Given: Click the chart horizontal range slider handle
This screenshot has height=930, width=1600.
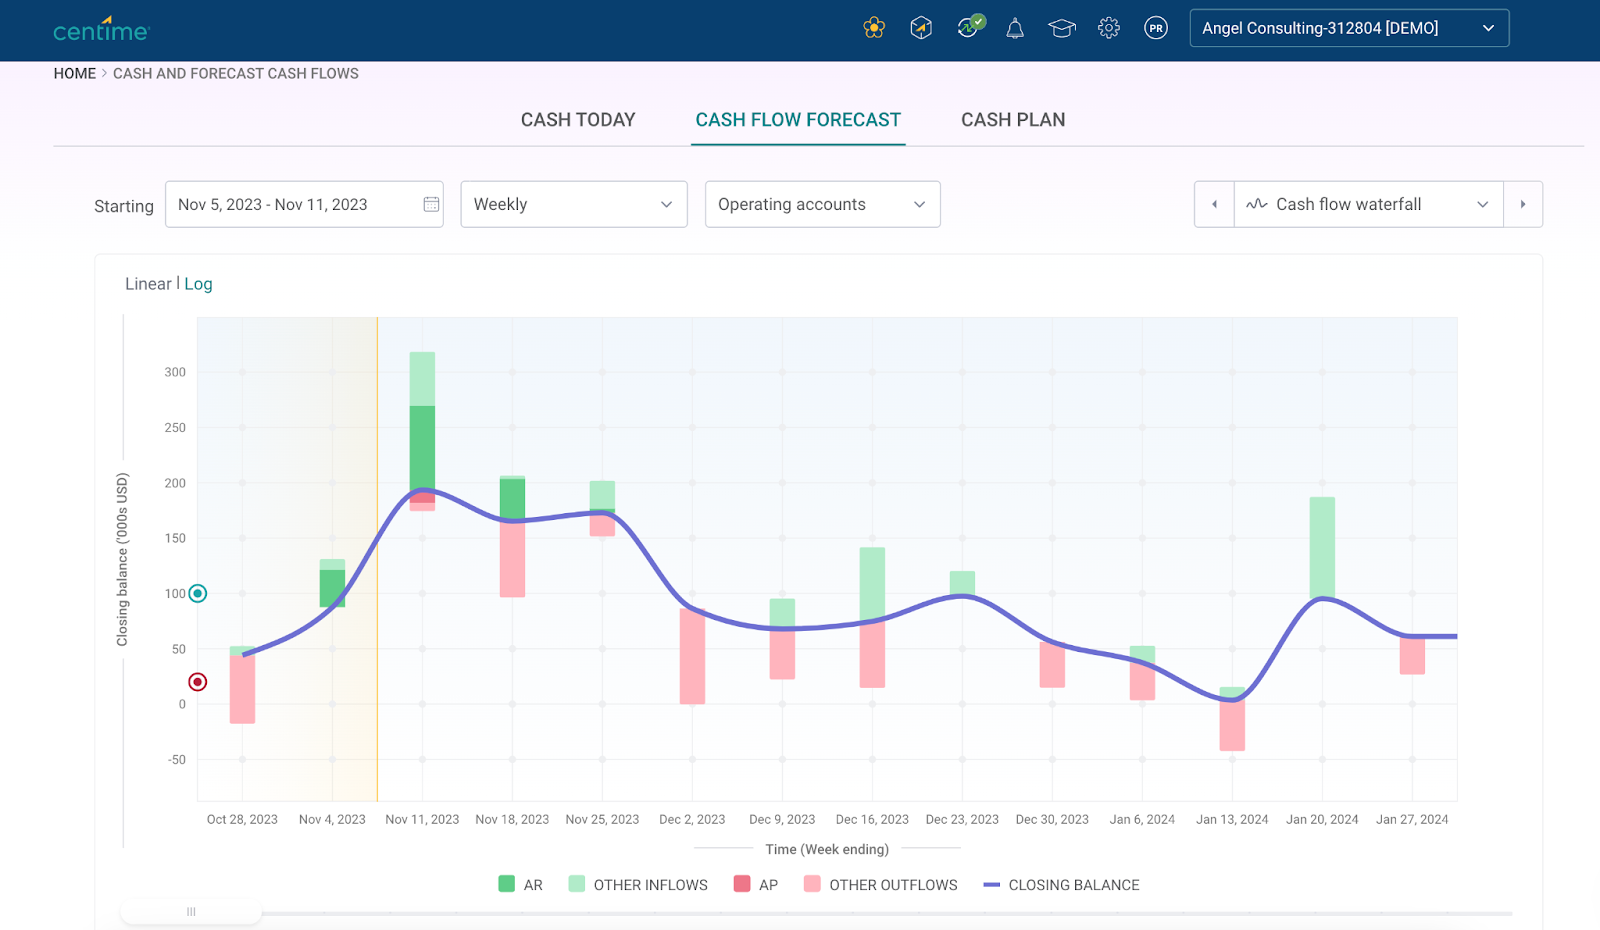Looking at the screenshot, I should pos(191,912).
